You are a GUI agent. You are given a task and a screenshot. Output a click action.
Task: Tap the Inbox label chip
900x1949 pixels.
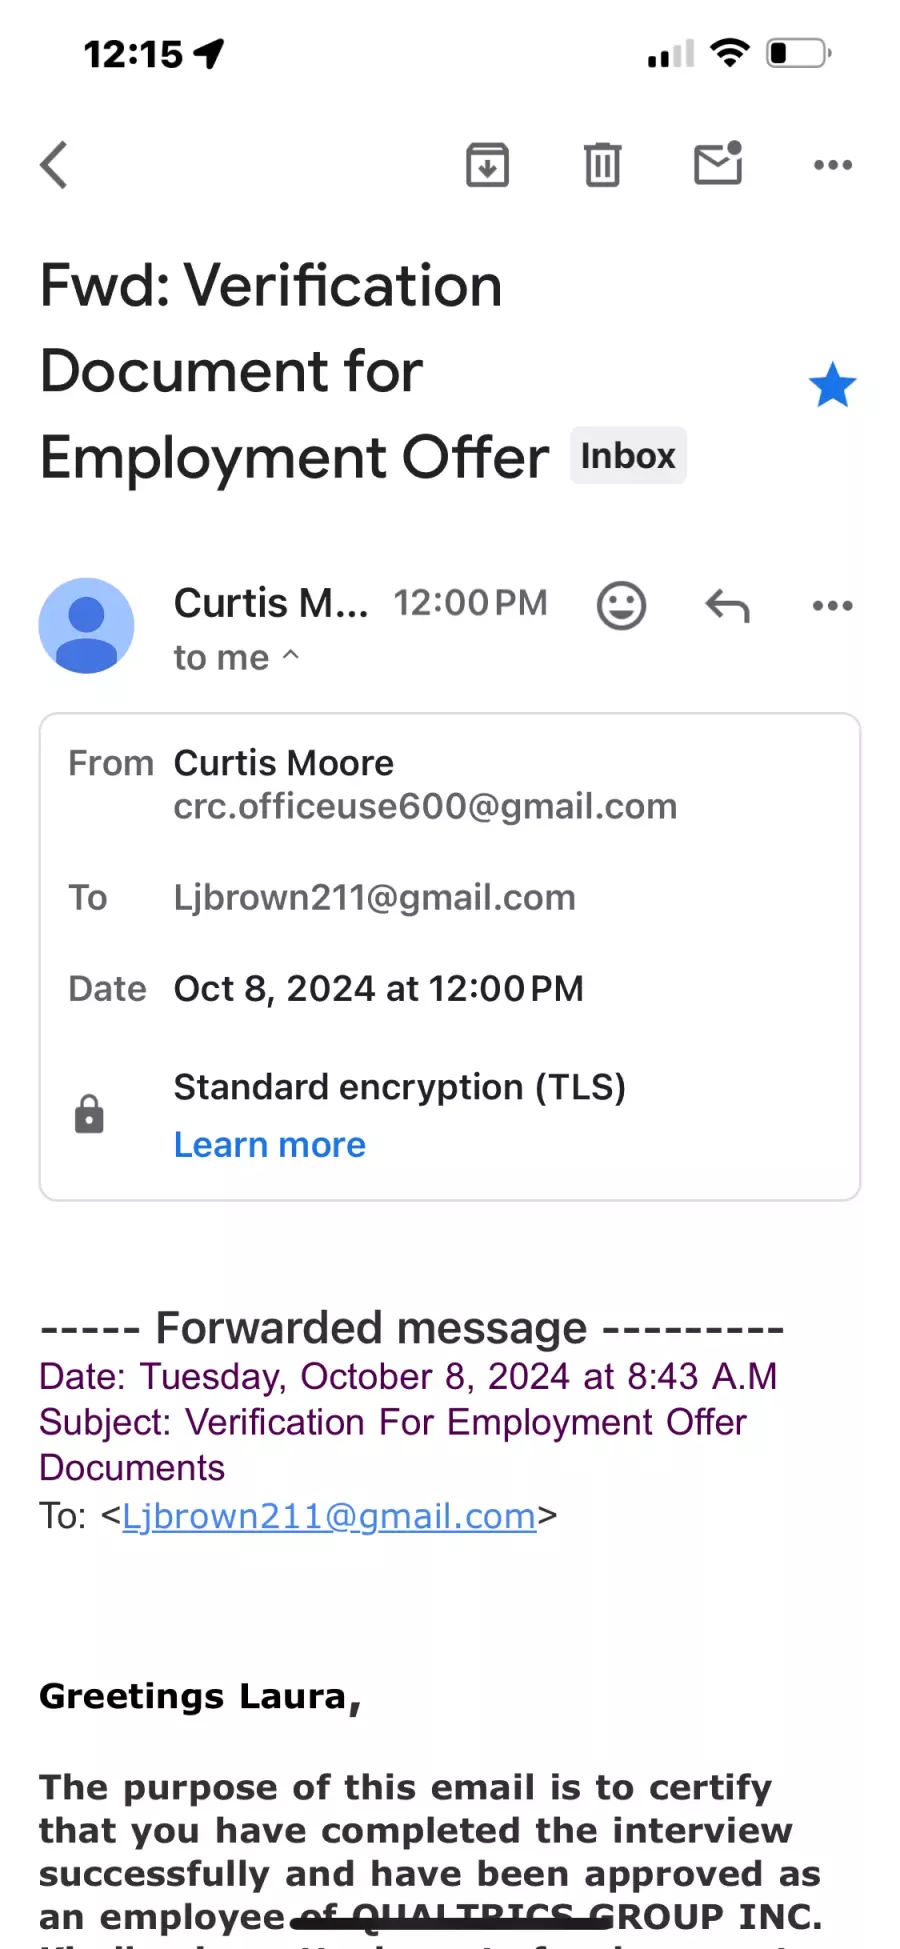[x=628, y=456]
